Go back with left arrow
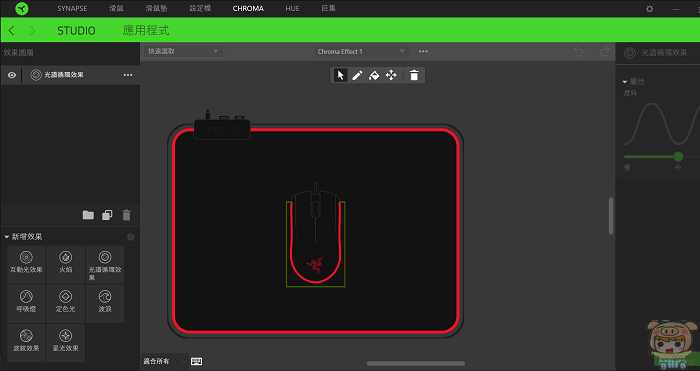Screen dimensions: 700x371 tap(12, 30)
